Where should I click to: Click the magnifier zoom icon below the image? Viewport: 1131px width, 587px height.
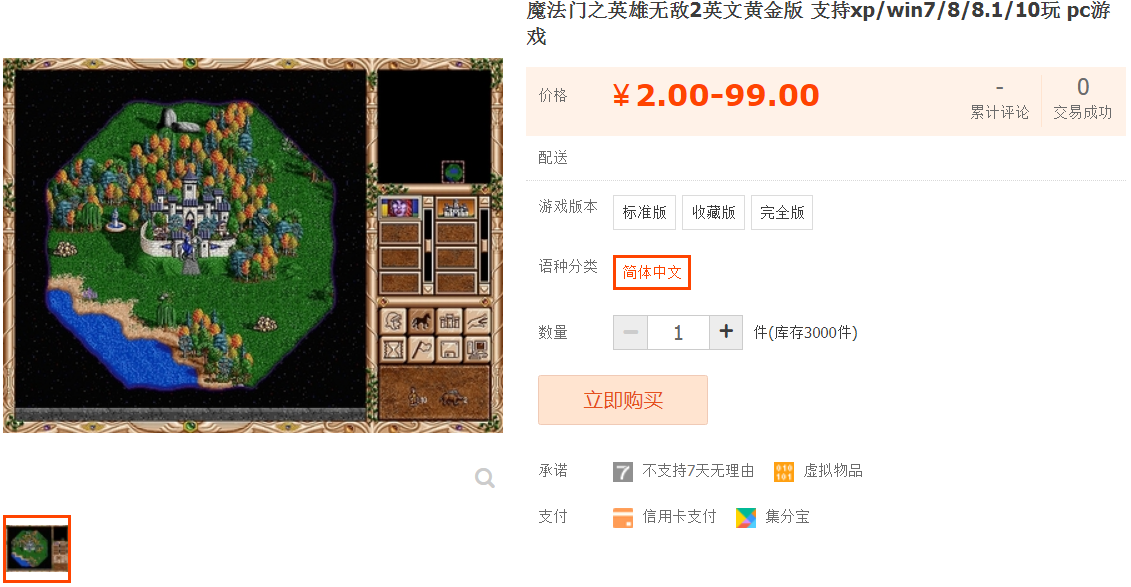485,477
